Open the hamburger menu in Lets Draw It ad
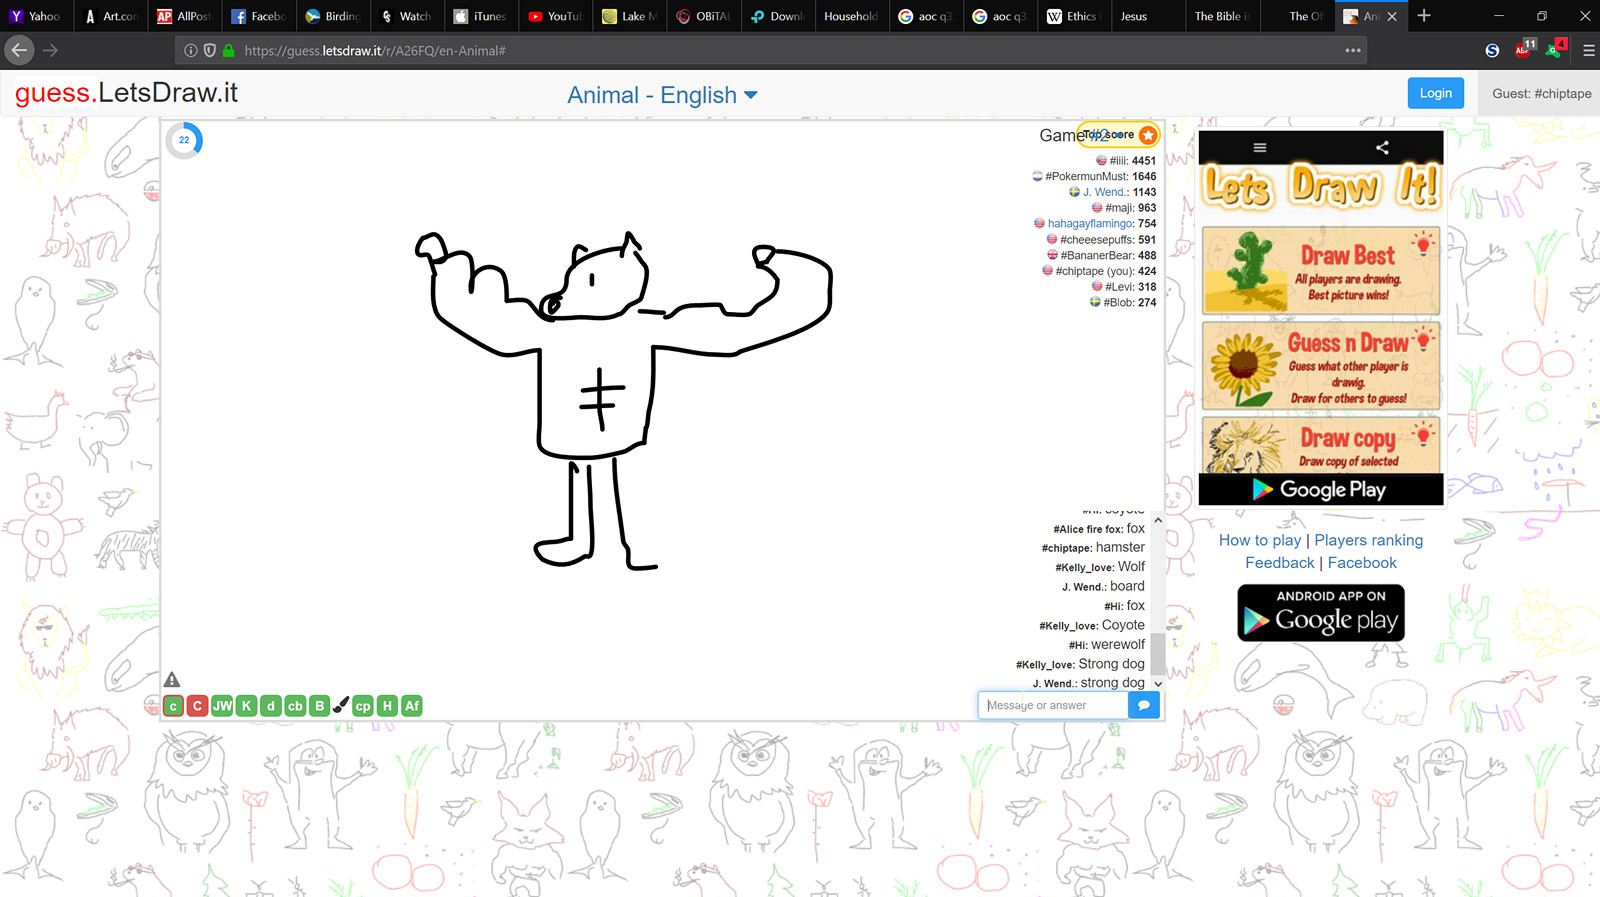Screen dimensions: 1600x897 pyautogui.click(x=1260, y=148)
